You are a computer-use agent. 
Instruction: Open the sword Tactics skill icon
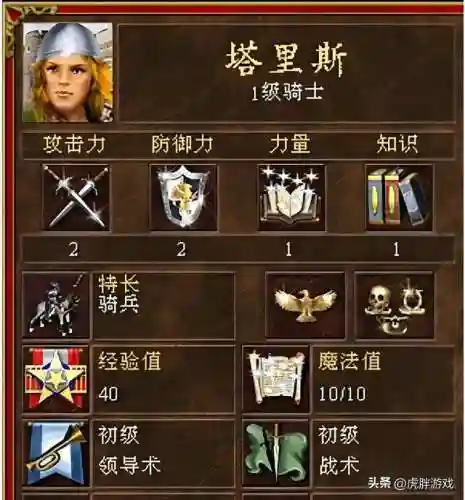tap(276, 453)
